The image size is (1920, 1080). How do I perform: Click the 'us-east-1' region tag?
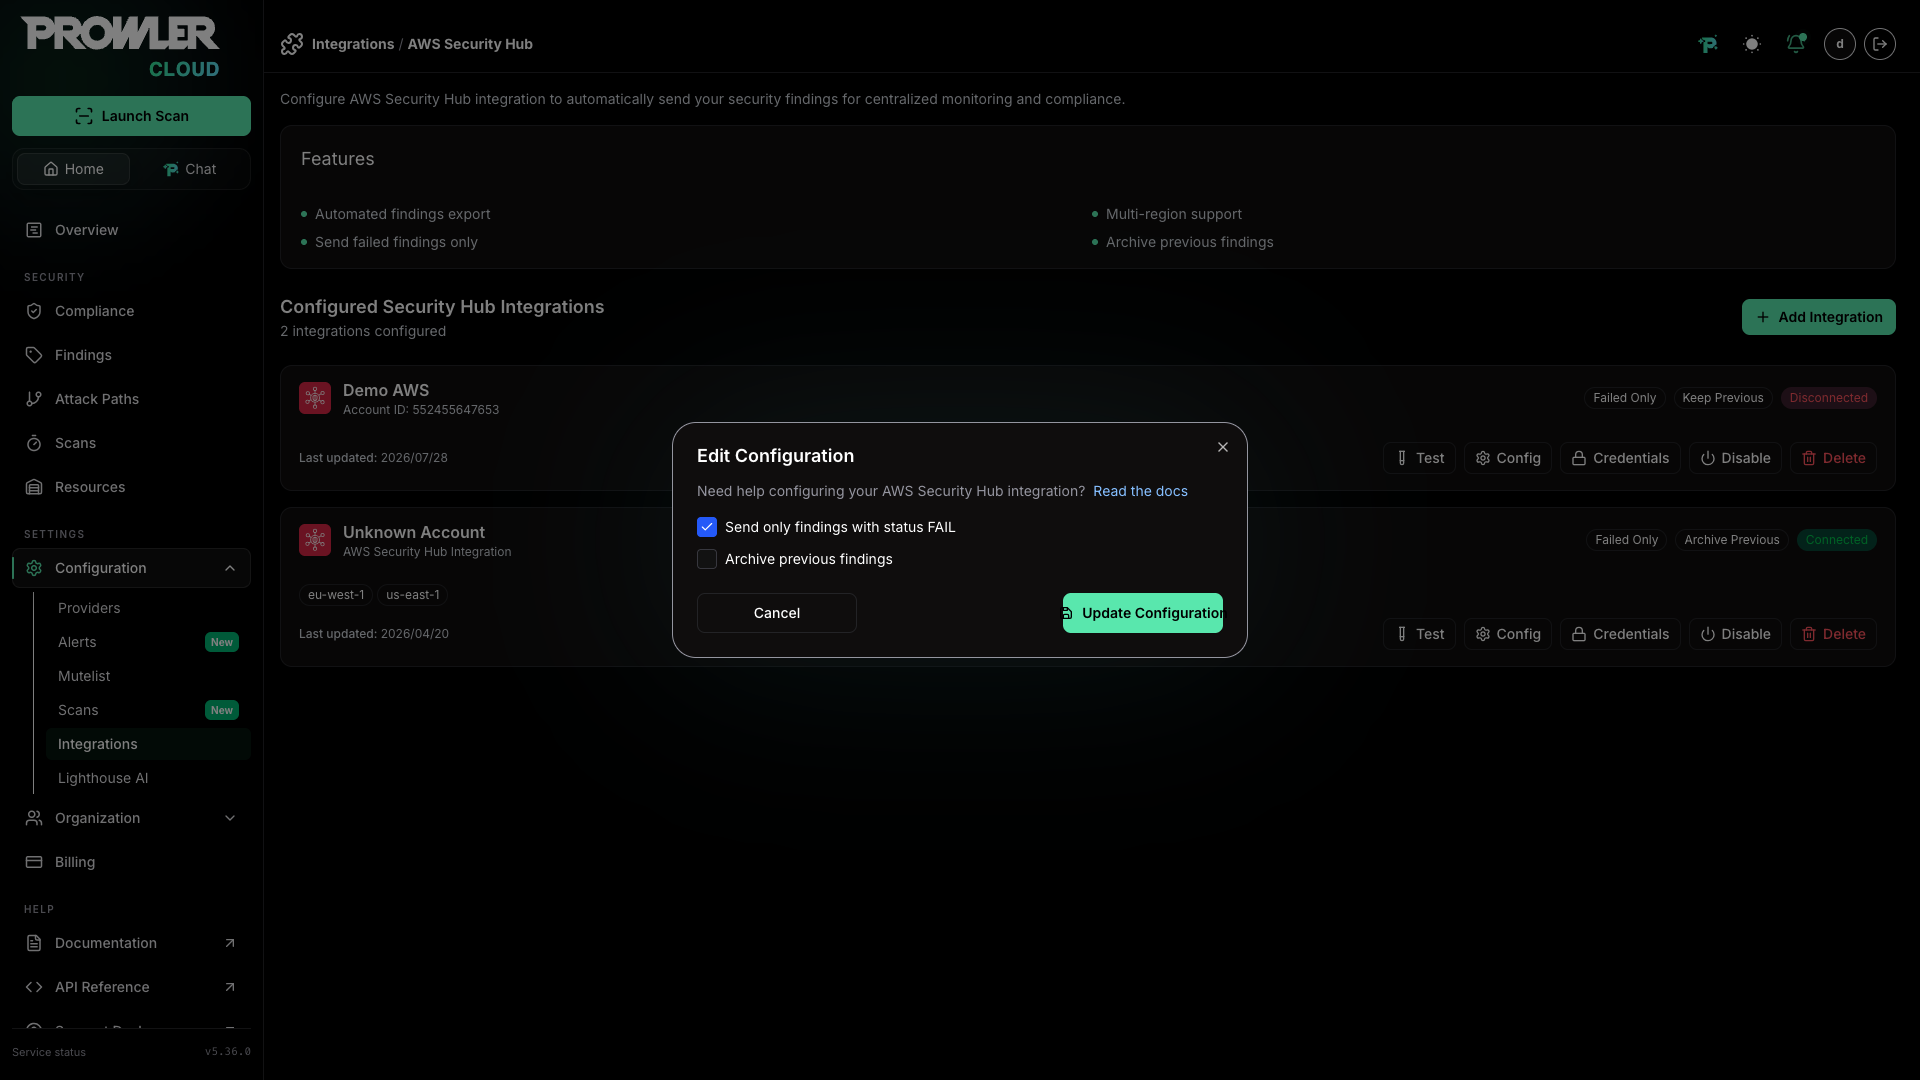412,595
